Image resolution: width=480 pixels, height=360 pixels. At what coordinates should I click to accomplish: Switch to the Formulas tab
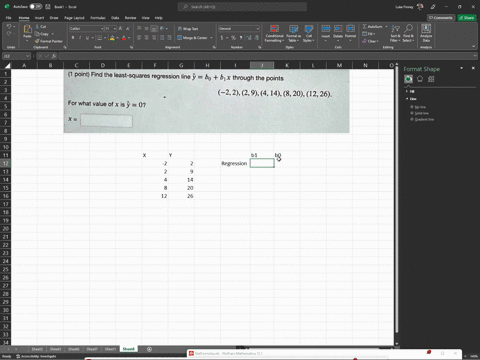[98, 18]
